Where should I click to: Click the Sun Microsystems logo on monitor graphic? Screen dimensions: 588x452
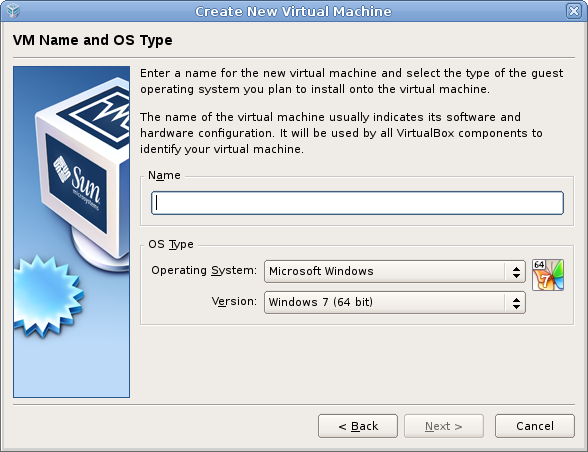(77, 183)
